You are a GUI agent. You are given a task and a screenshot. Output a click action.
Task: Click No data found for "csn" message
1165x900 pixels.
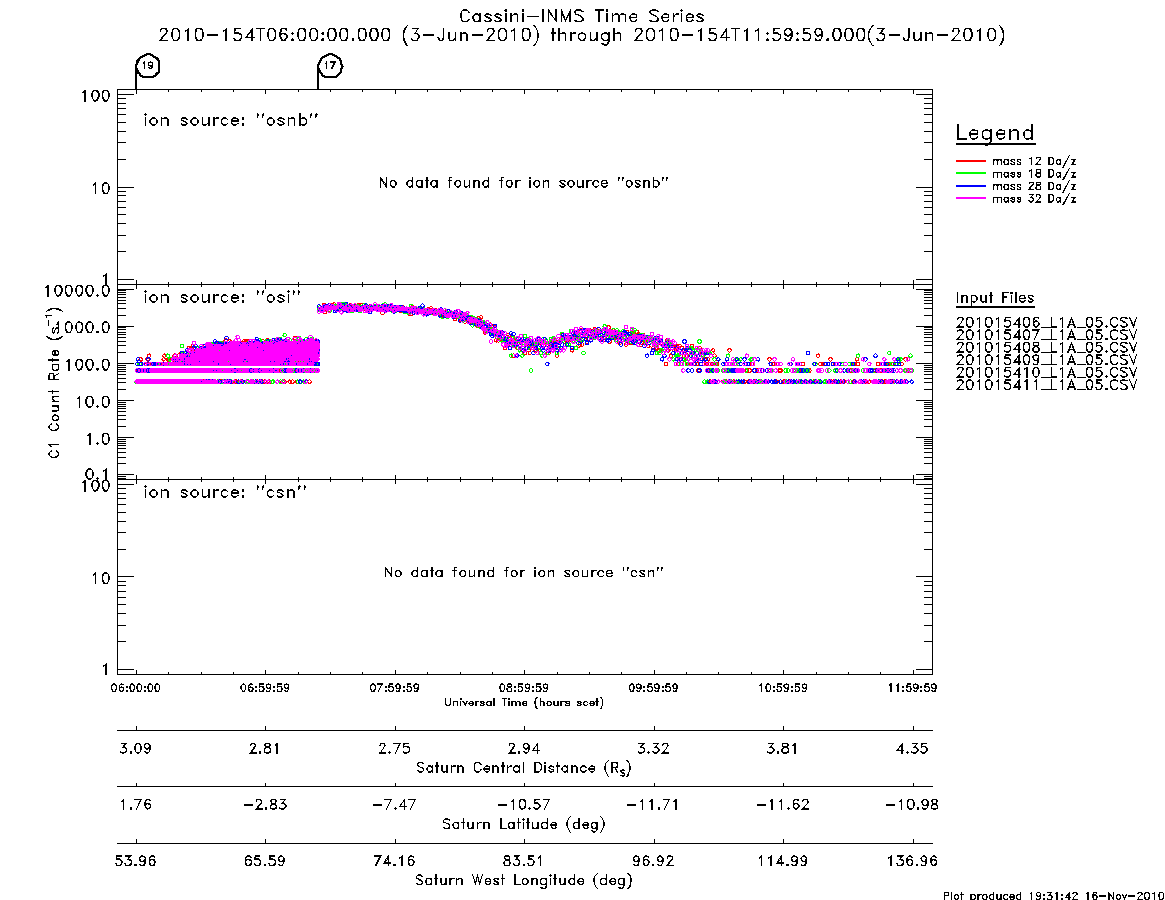point(524,572)
